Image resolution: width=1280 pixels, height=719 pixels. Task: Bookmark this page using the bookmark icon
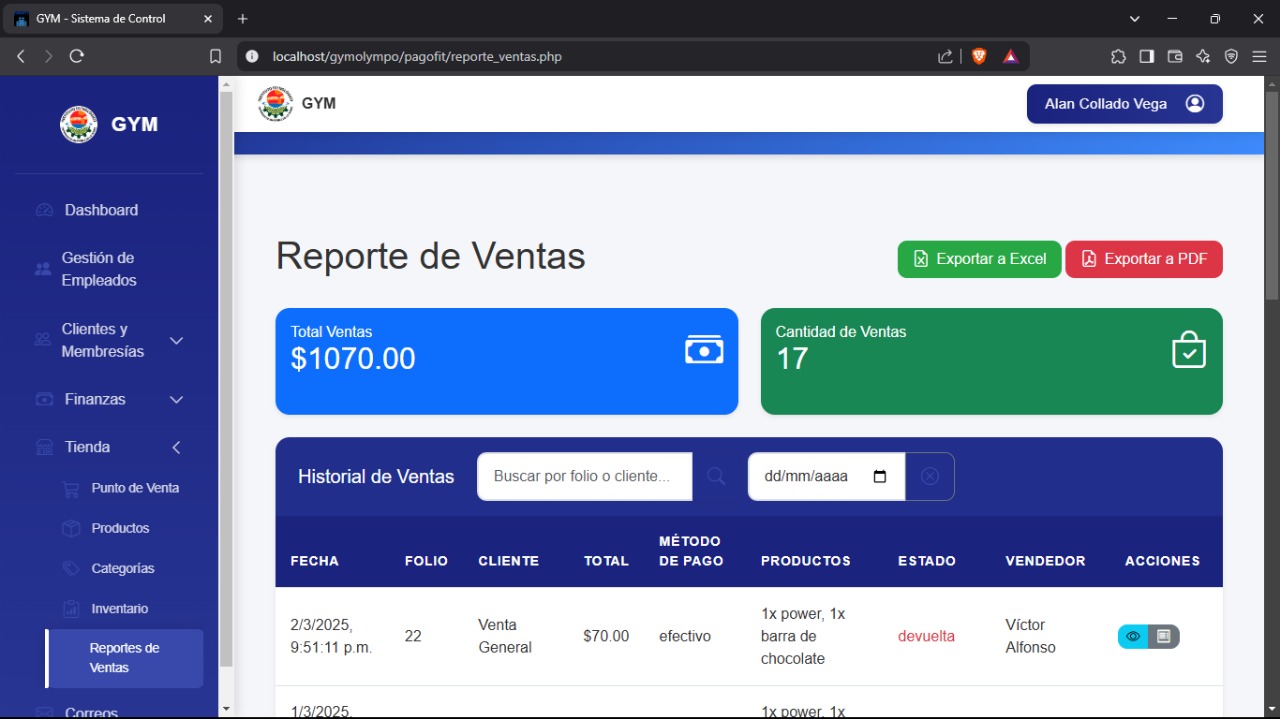[215, 57]
